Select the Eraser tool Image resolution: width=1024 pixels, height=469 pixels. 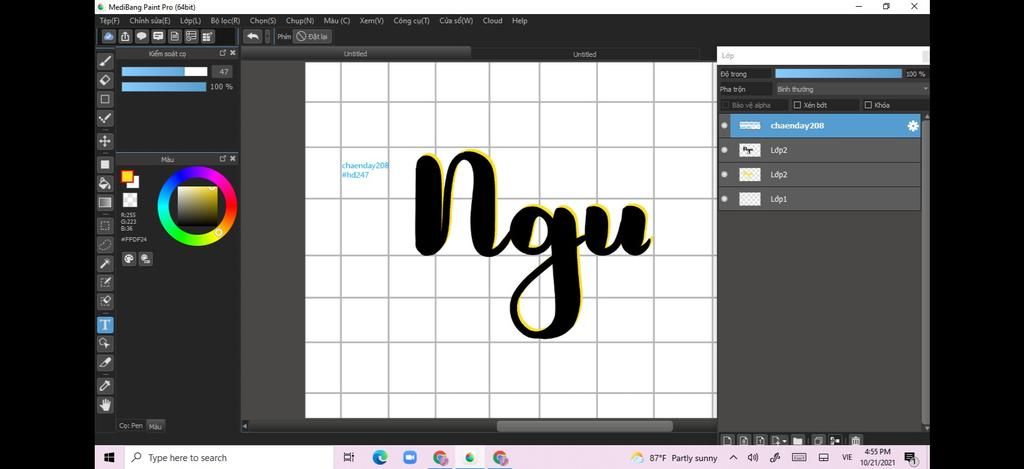tap(104, 80)
